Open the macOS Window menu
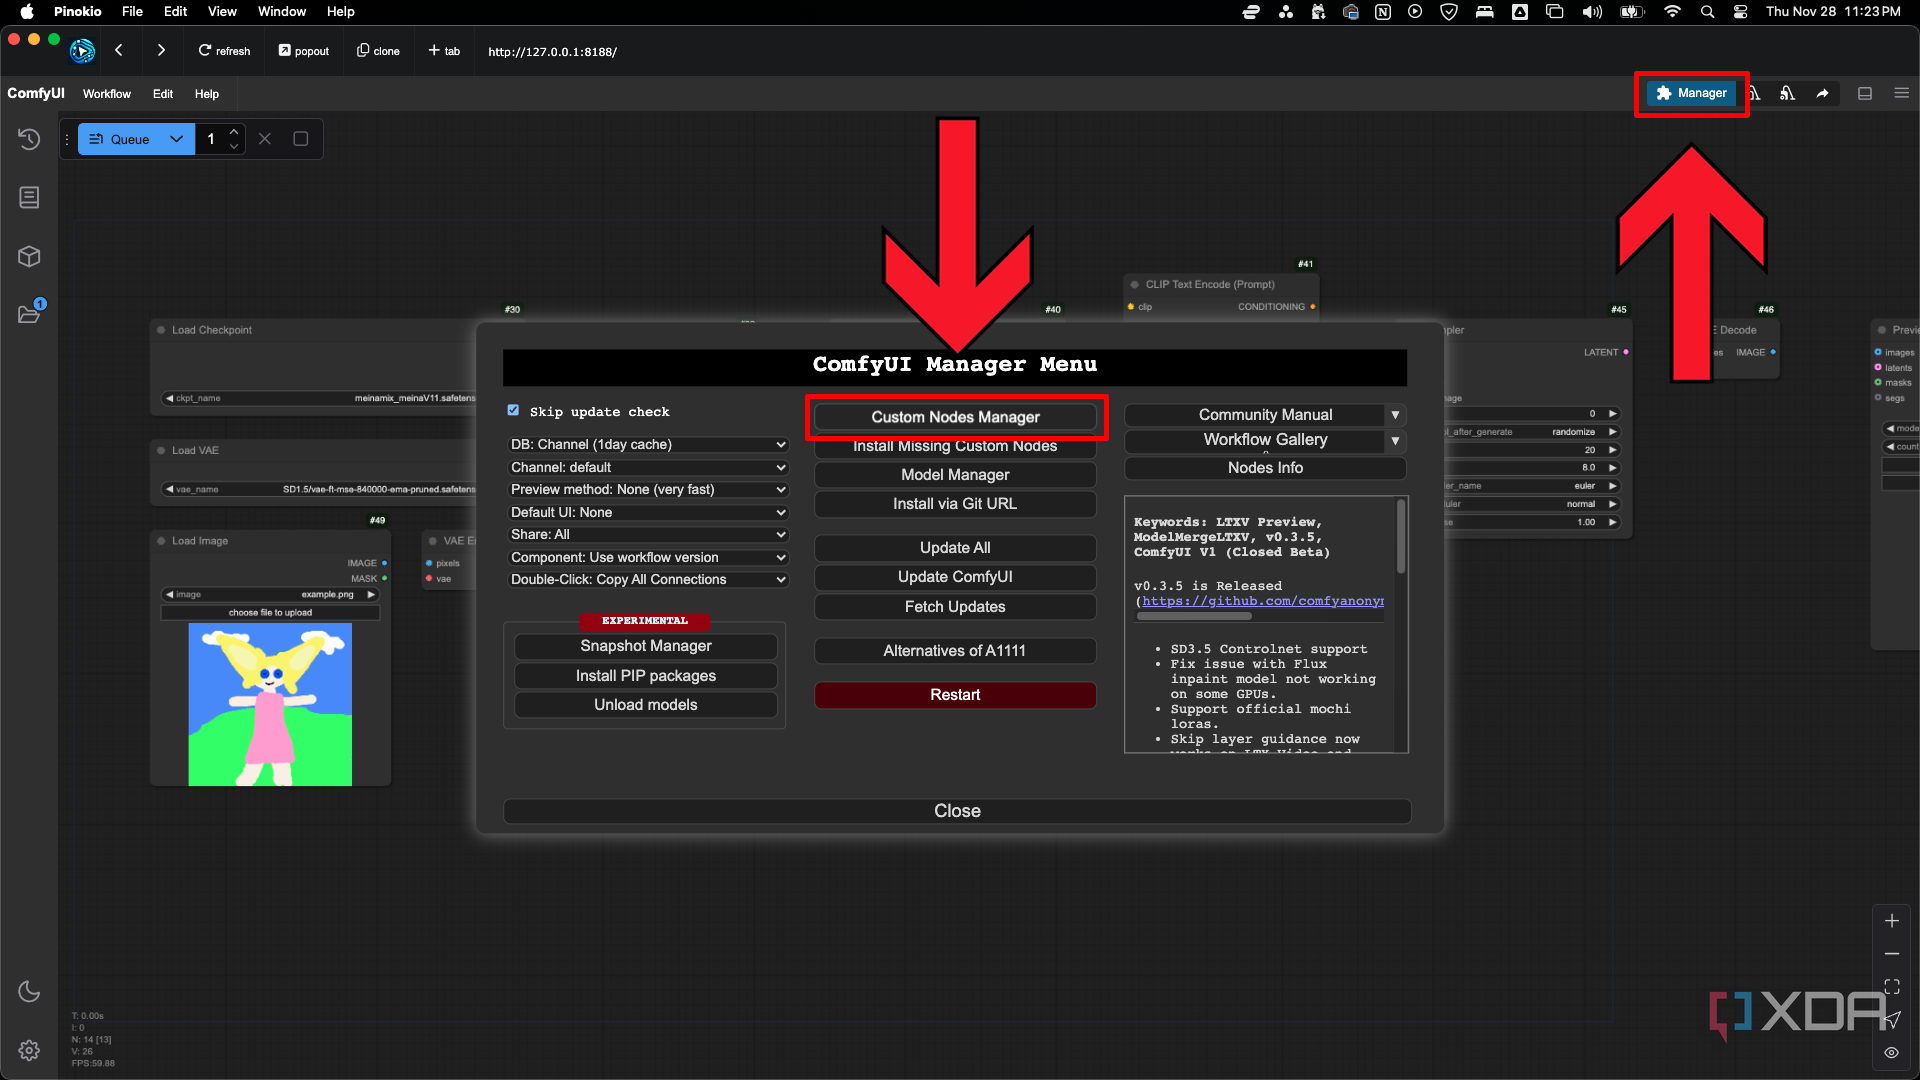 click(x=282, y=11)
